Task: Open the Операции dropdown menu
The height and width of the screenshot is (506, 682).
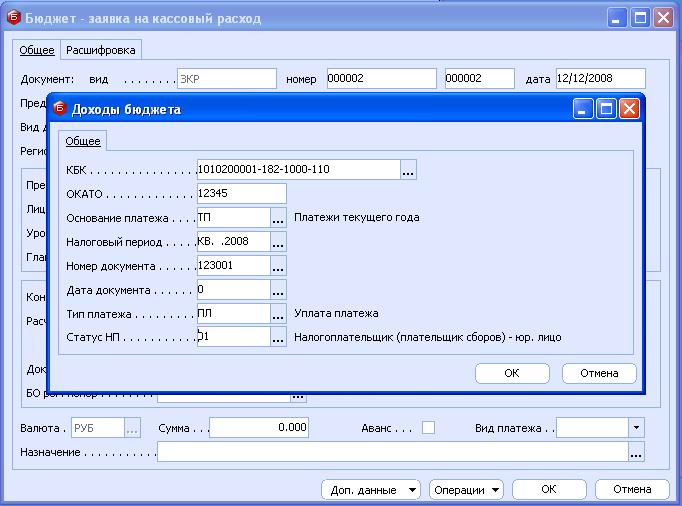Action: (466, 490)
